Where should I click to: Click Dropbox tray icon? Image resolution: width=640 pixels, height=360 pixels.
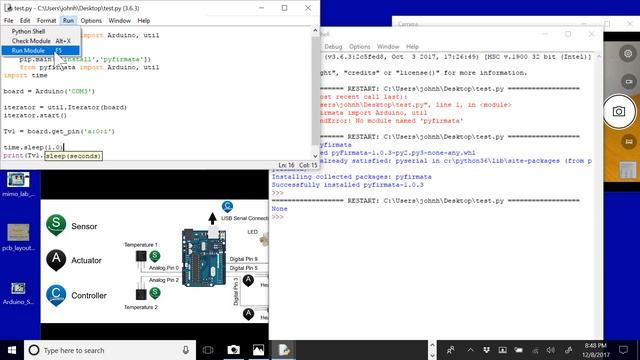[486, 350]
